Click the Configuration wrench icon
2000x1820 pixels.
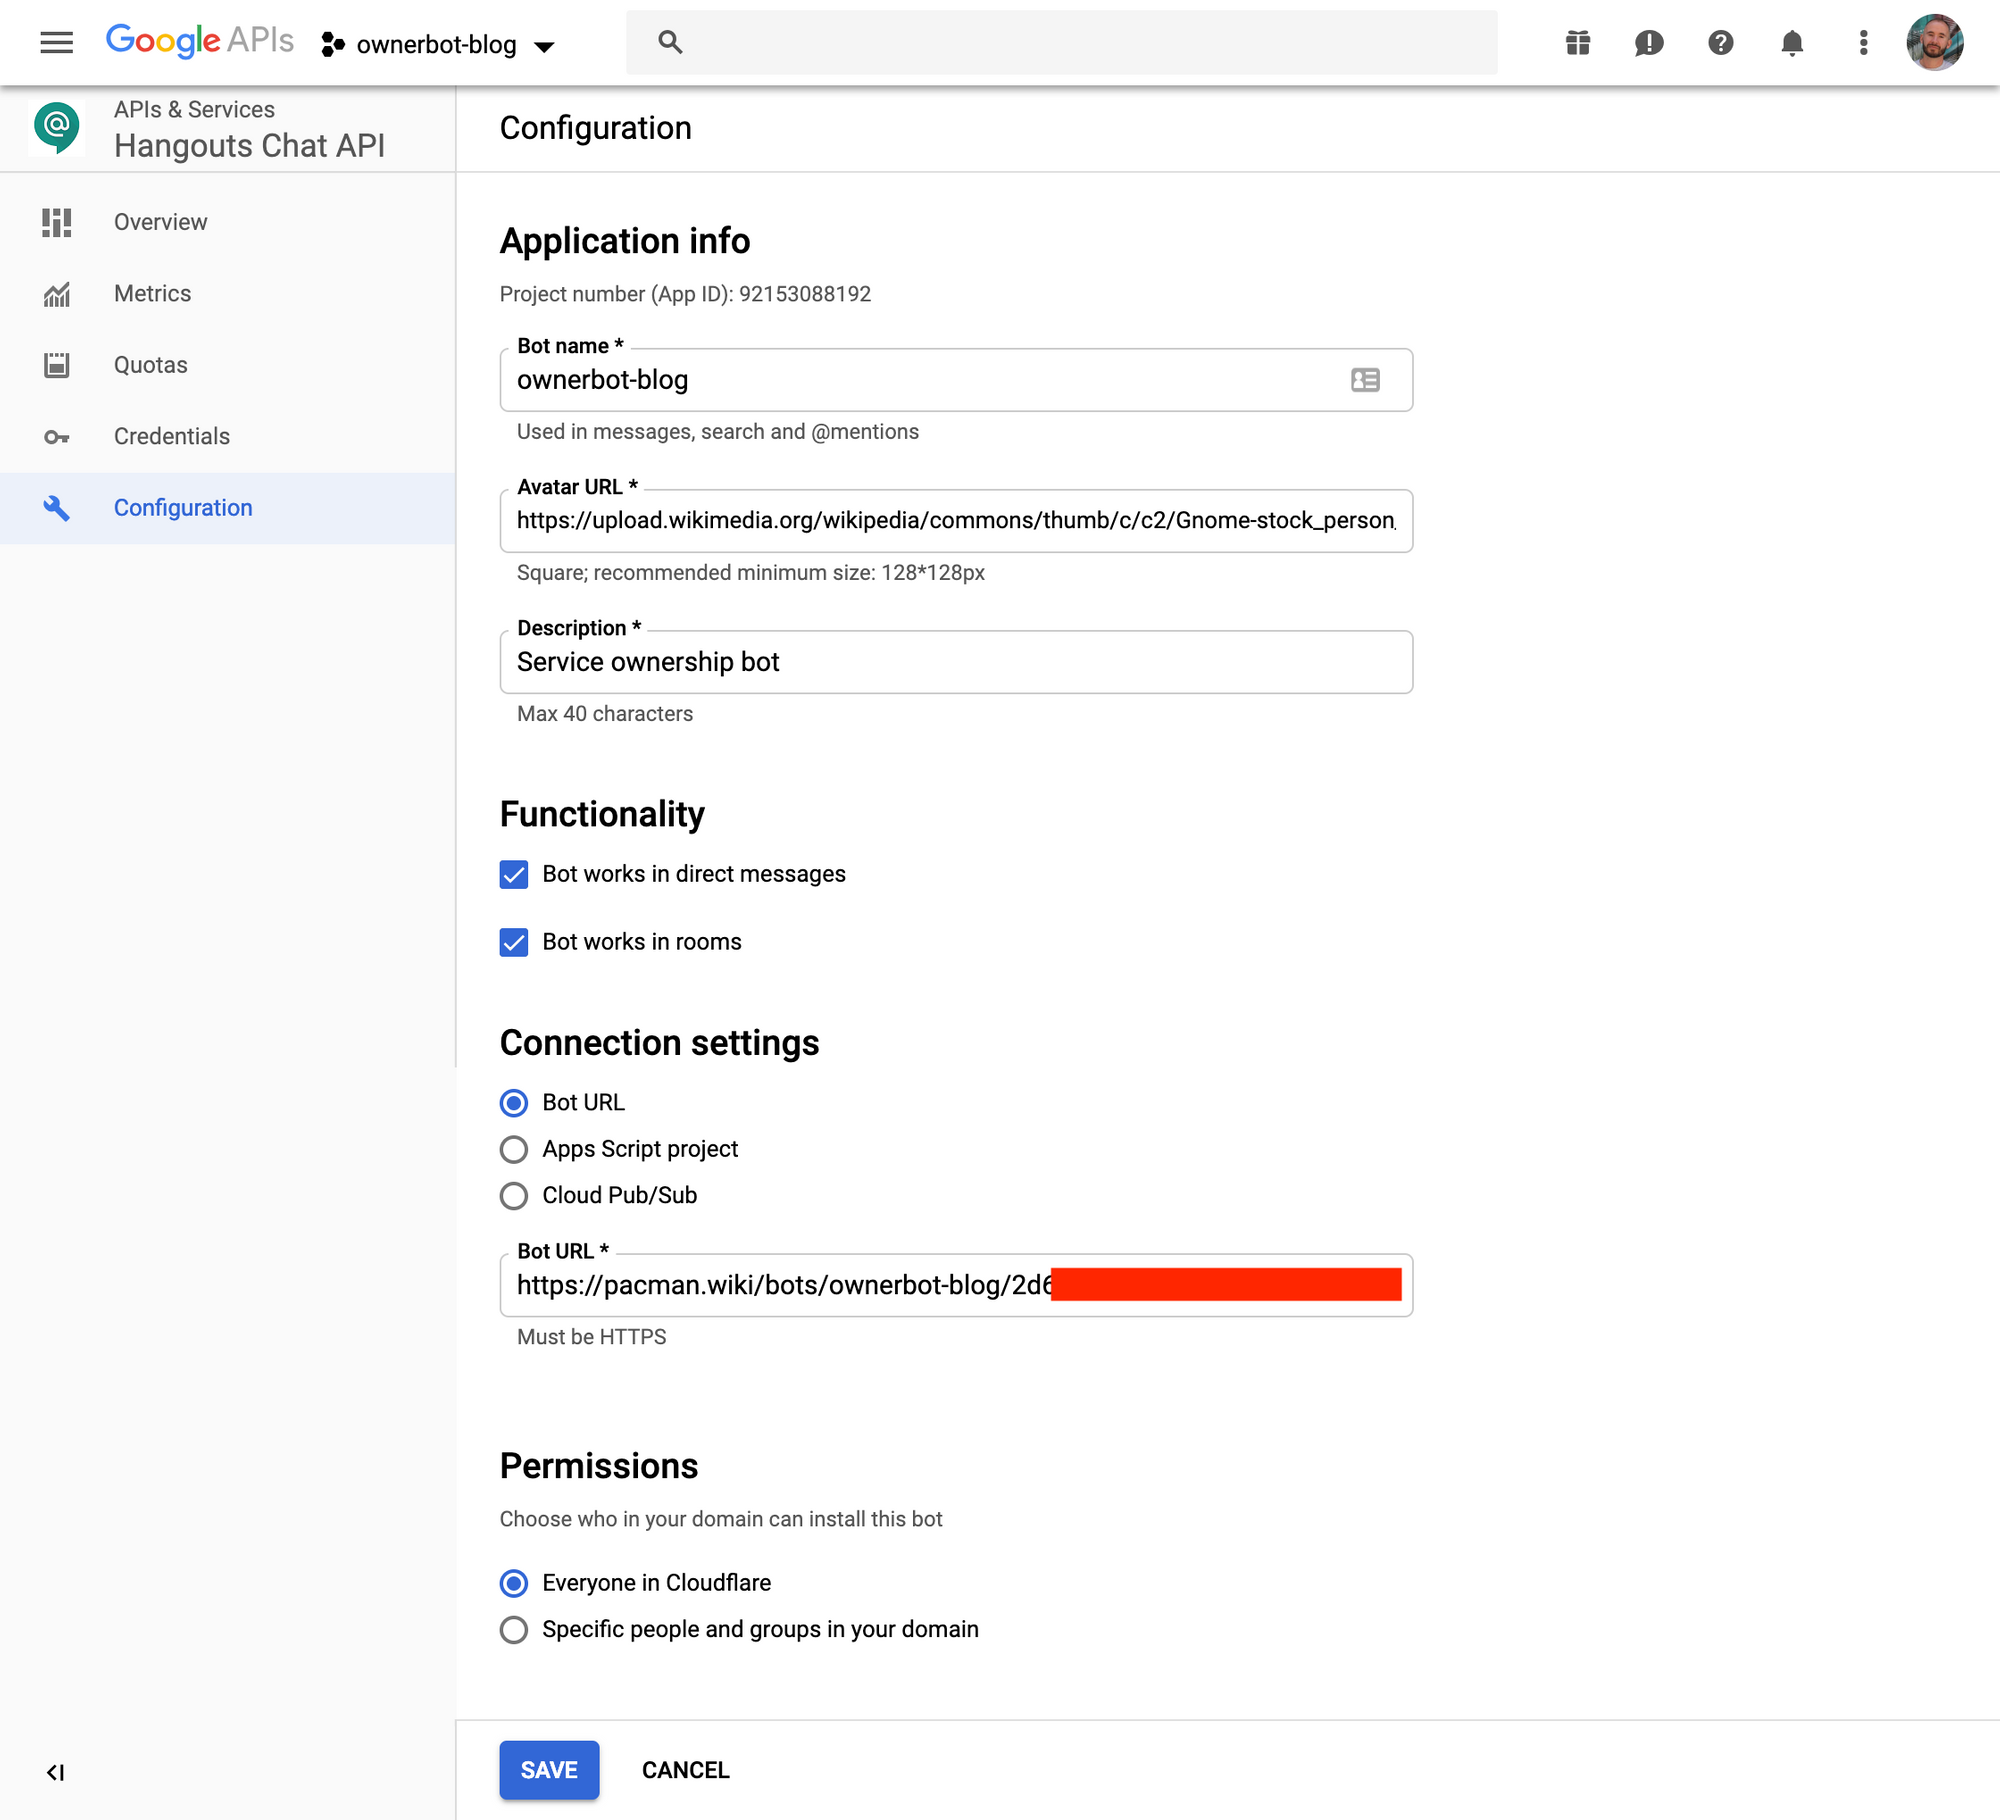pyautogui.click(x=57, y=508)
